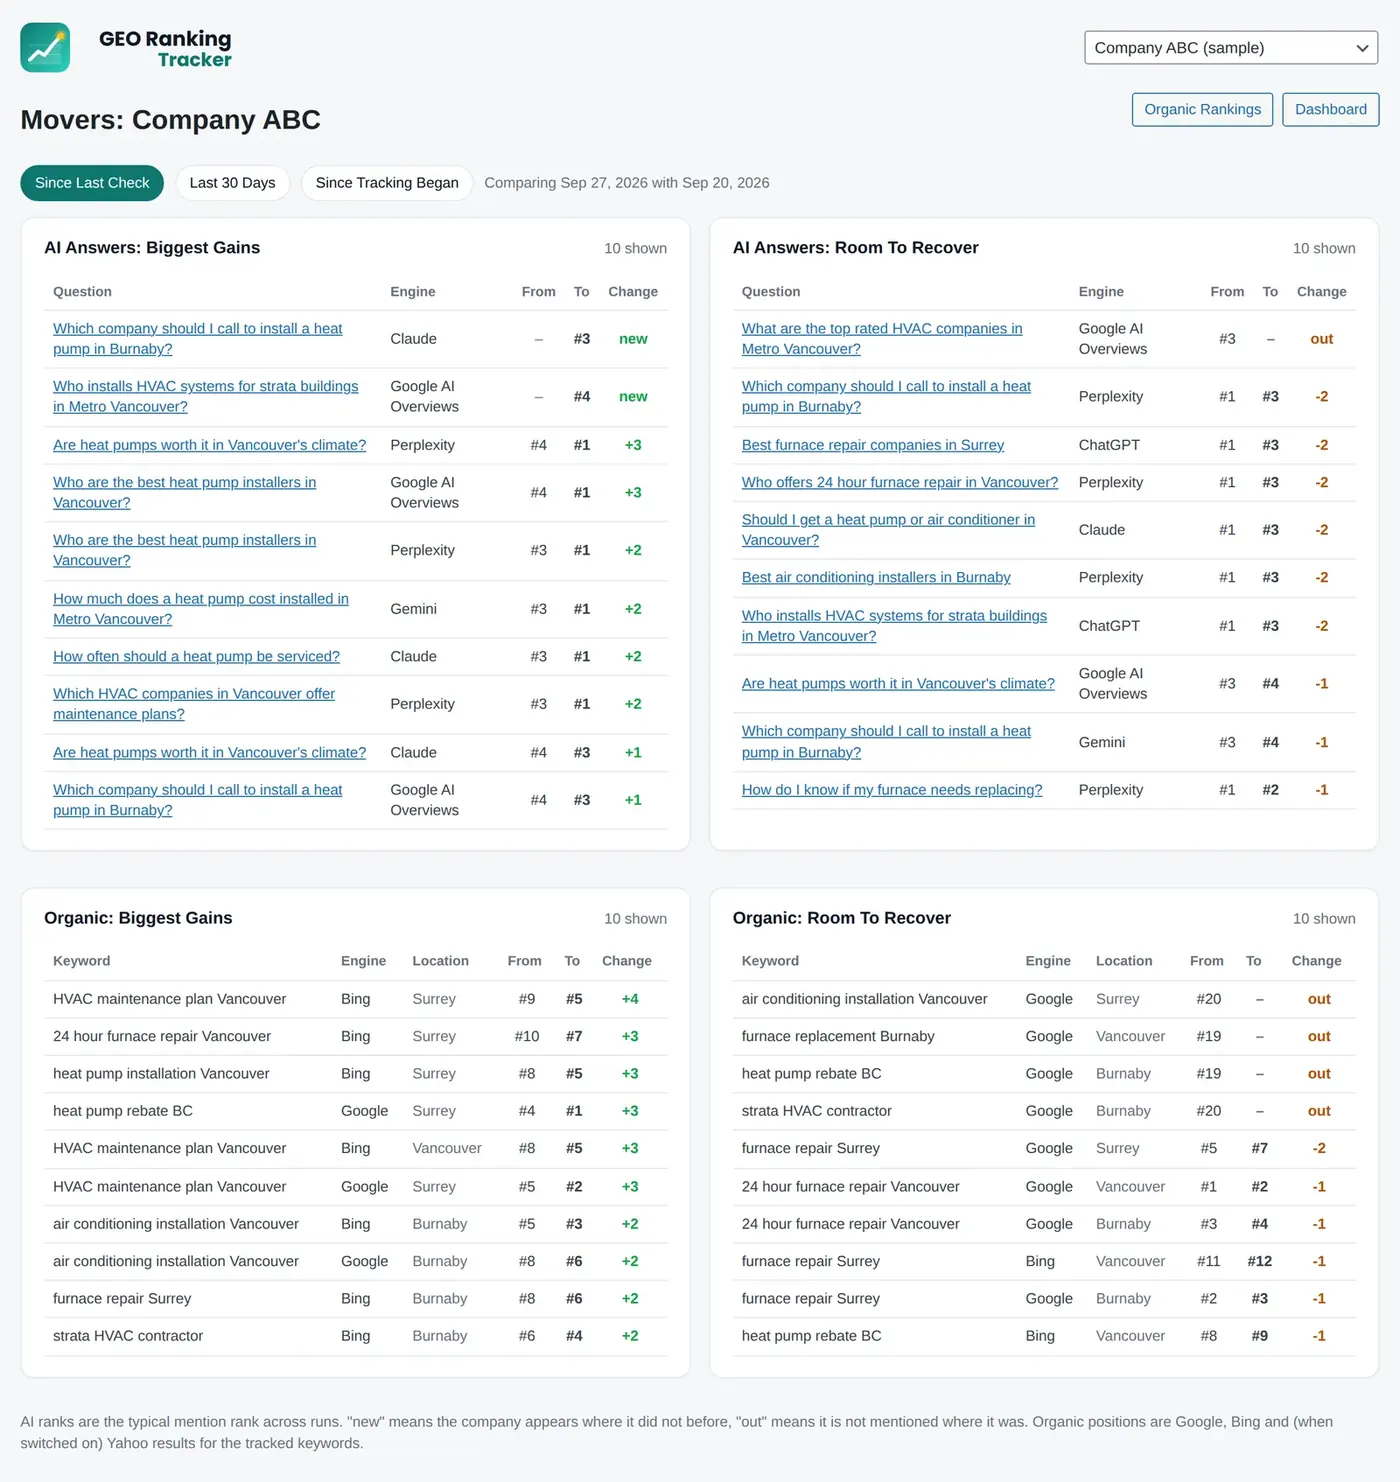This screenshot has width=1400, height=1482.
Task: Open 'Best air conditioning installers in Burnaby' link
Action: click(x=876, y=577)
